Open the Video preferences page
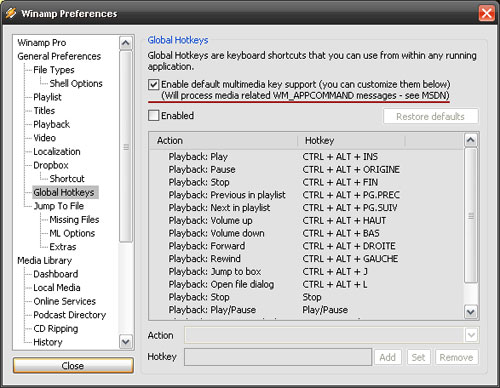The height and width of the screenshot is (388, 500). 44,138
